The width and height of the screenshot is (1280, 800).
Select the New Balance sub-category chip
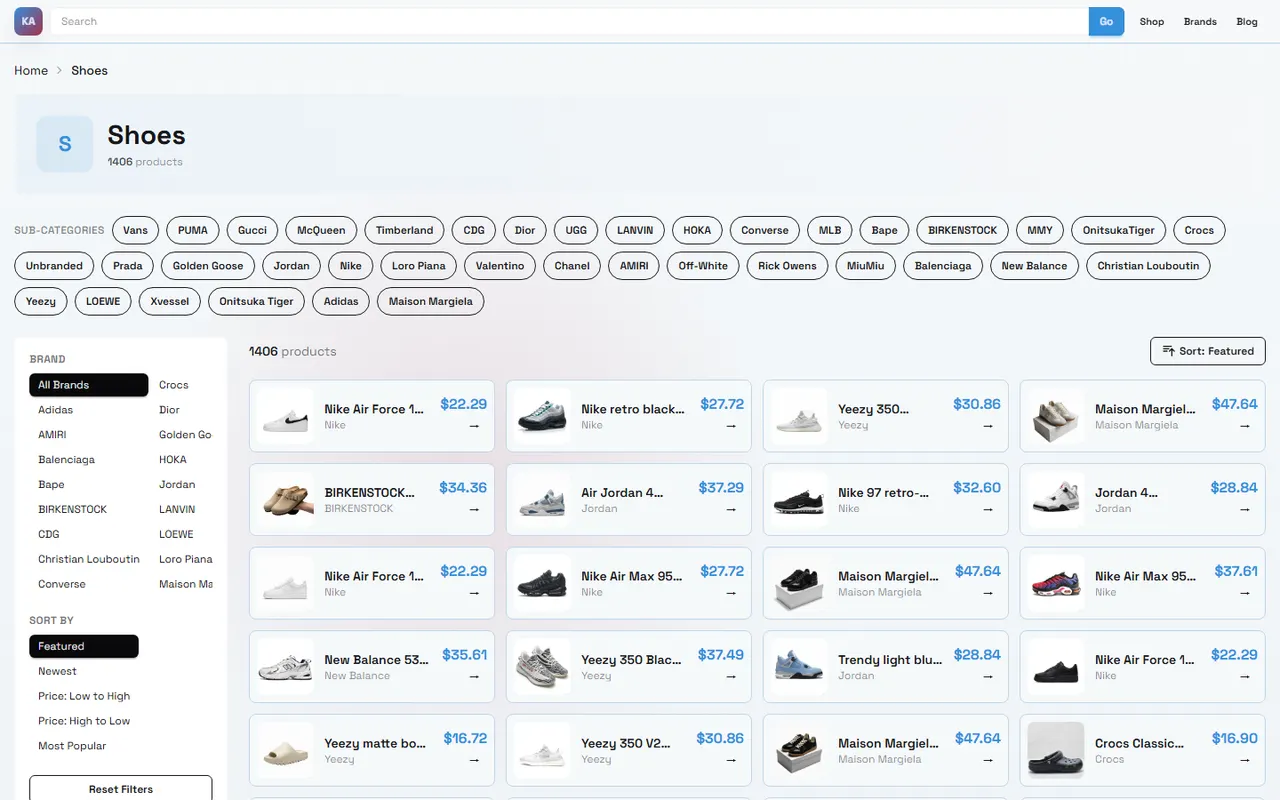pos(1034,266)
